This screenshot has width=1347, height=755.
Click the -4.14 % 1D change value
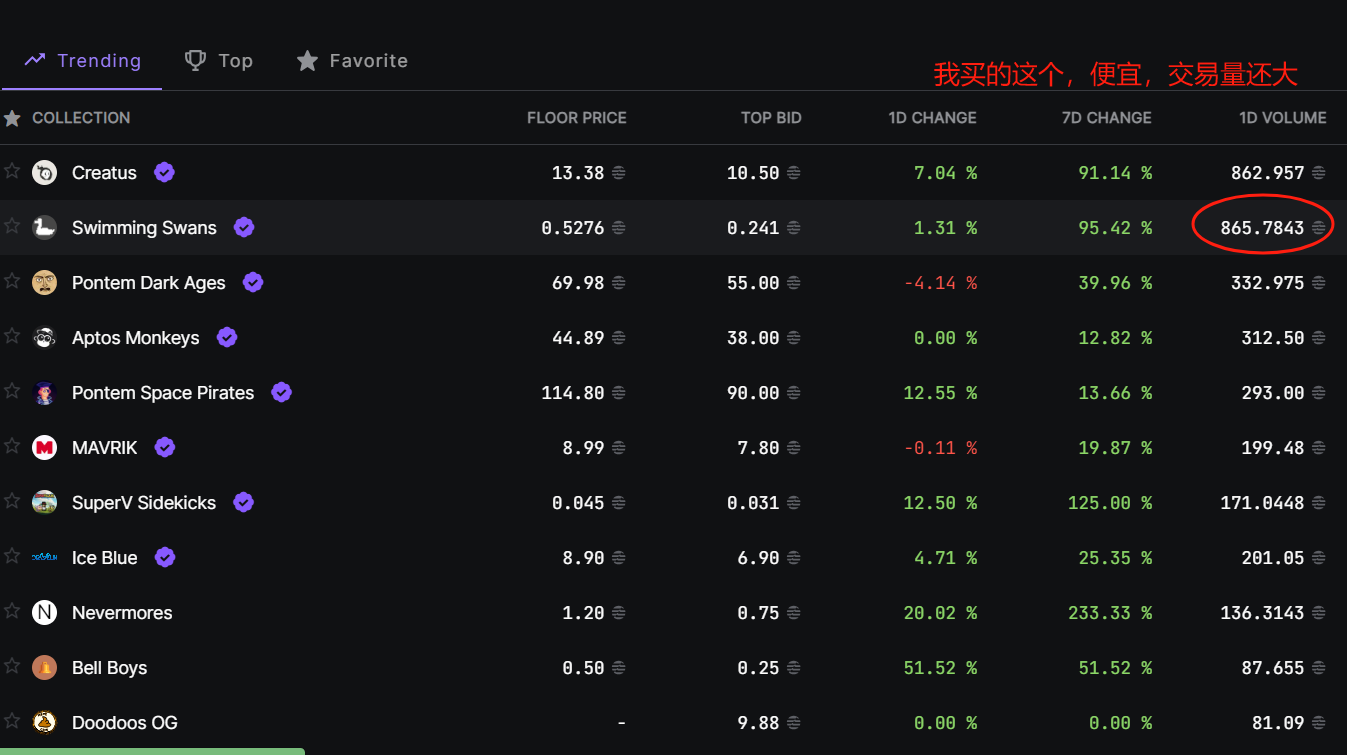coord(940,283)
